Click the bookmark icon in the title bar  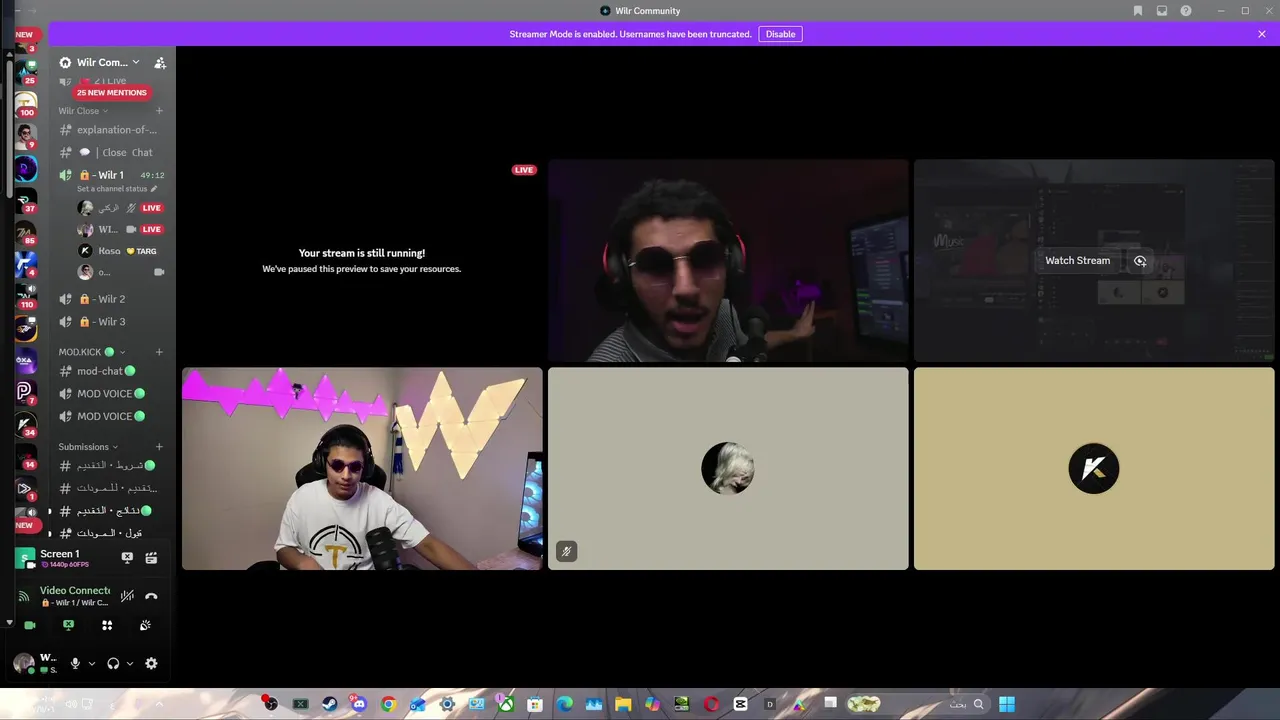pos(1138,11)
